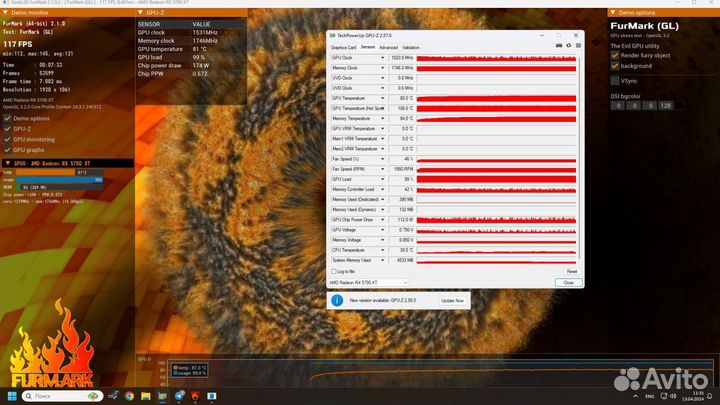Image resolution: width=720 pixels, height=405 pixels.
Task: Open File Explorer from the taskbar
Action: pyautogui.click(x=146, y=396)
